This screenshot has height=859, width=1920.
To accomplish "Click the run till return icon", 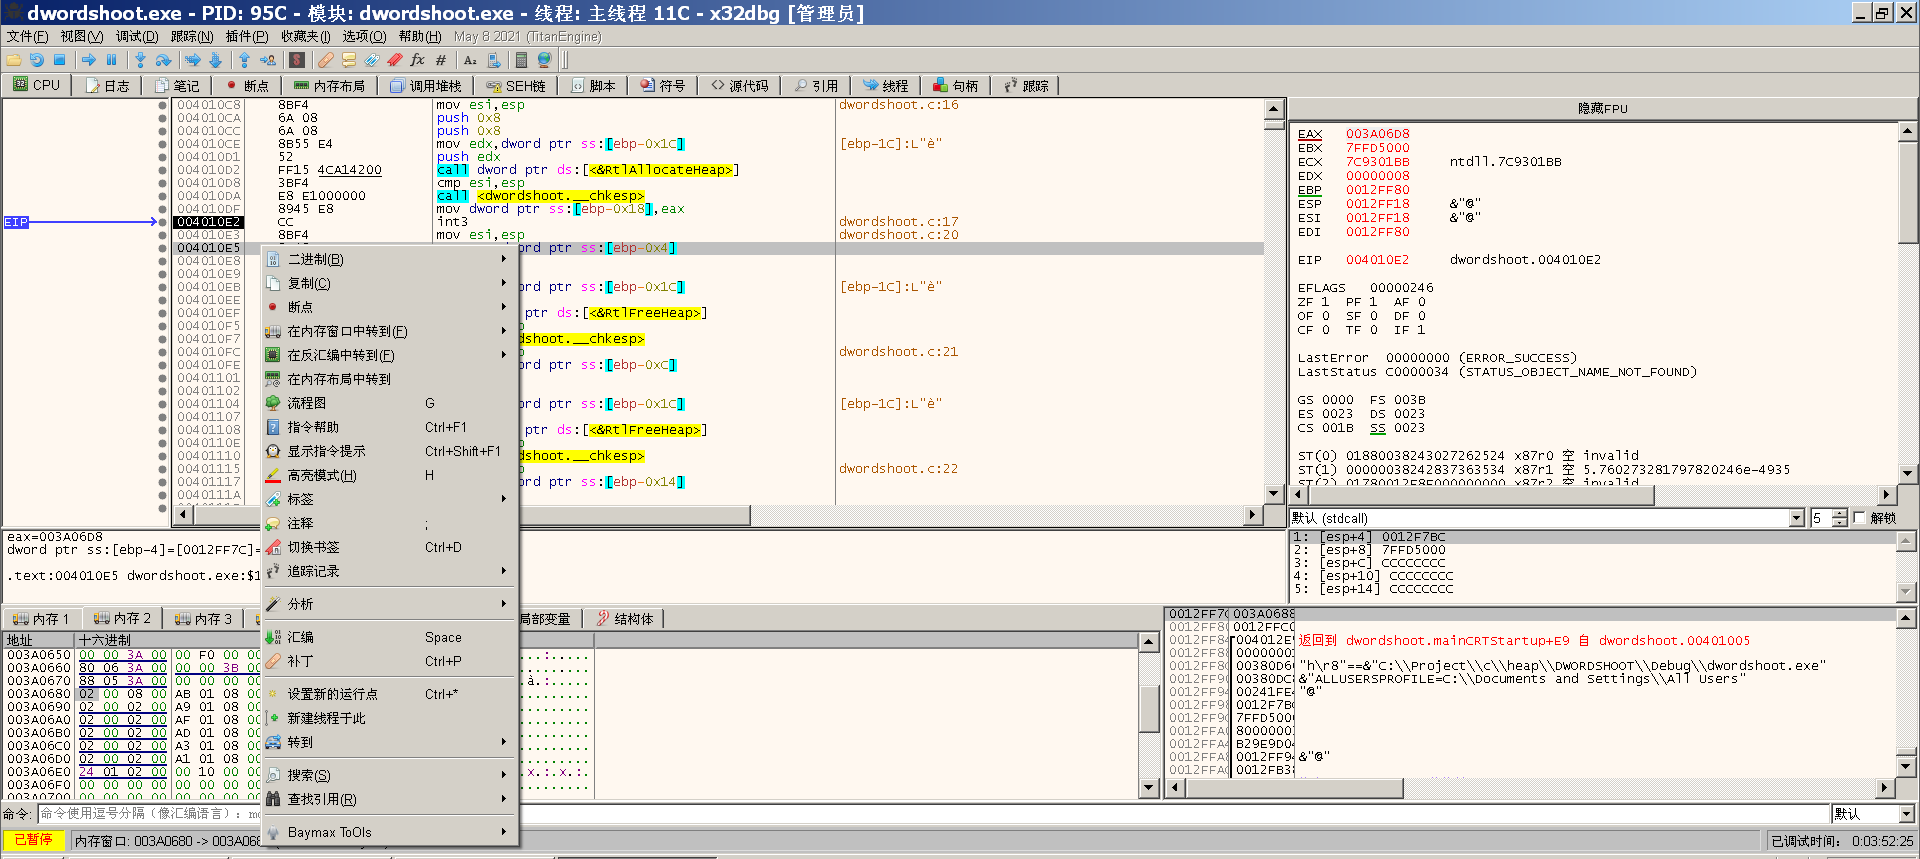I will pos(244,60).
